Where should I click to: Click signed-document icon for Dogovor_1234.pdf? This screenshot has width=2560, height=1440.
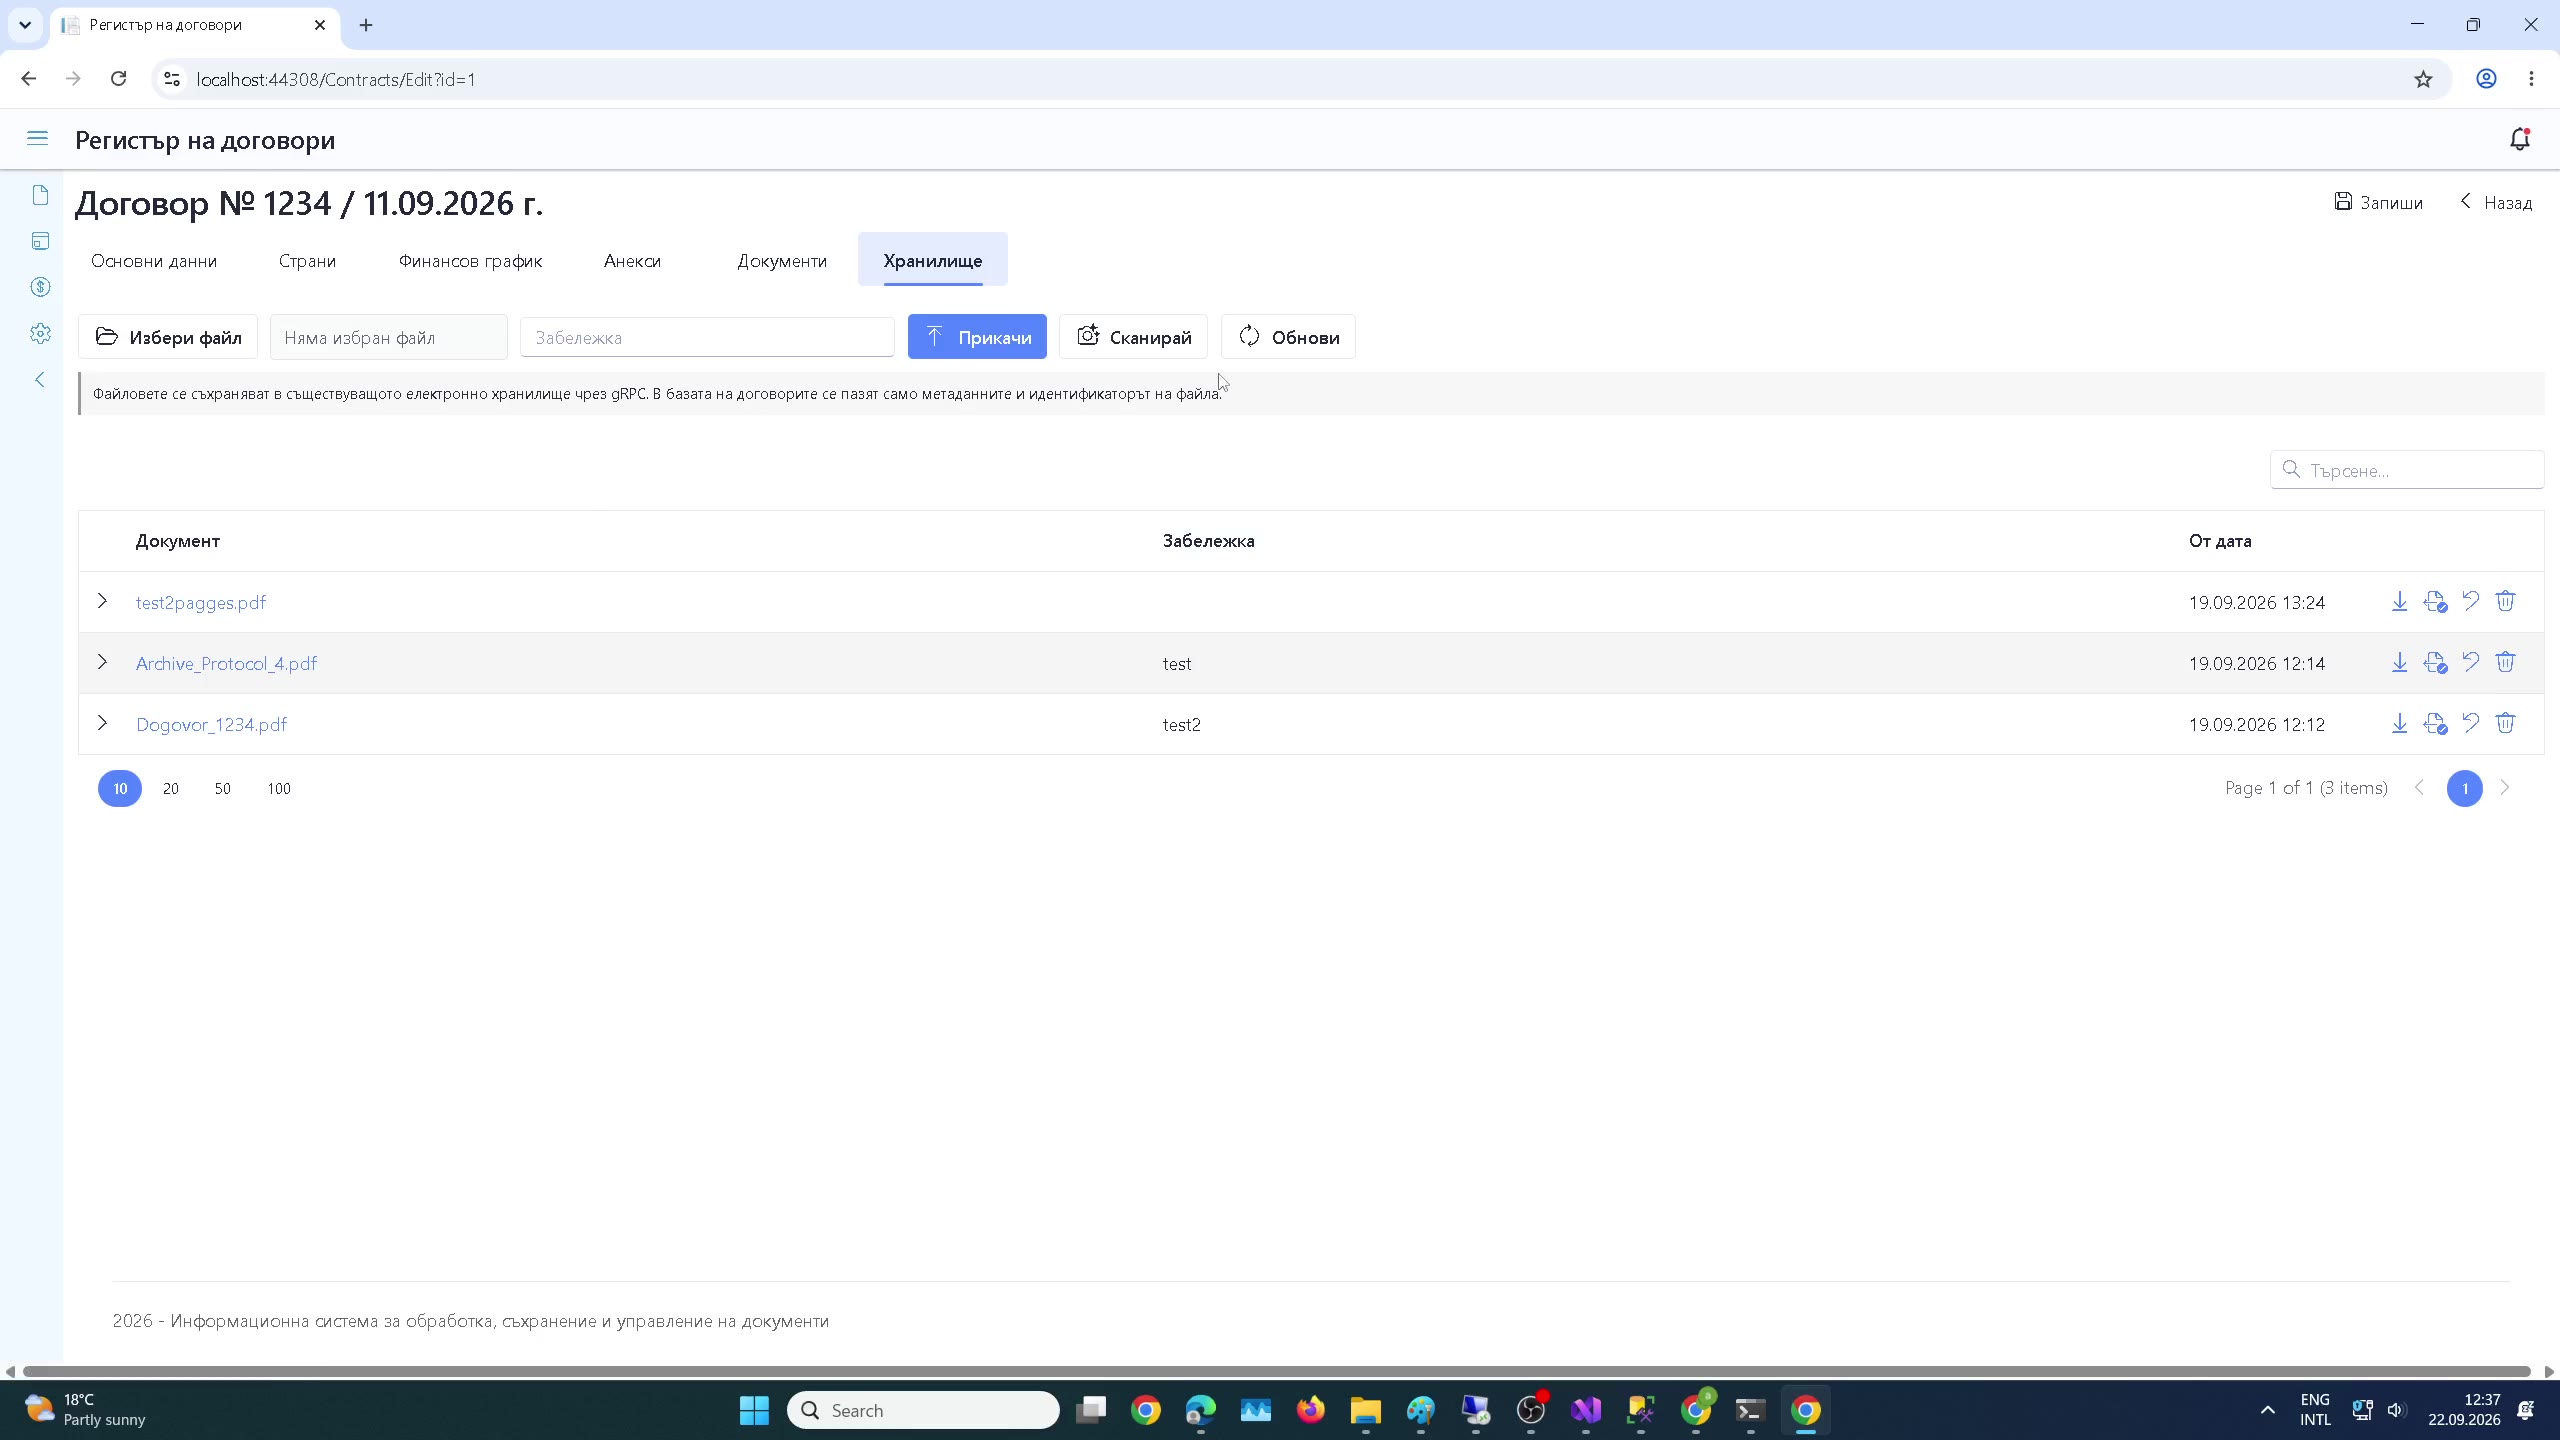pos(2435,724)
